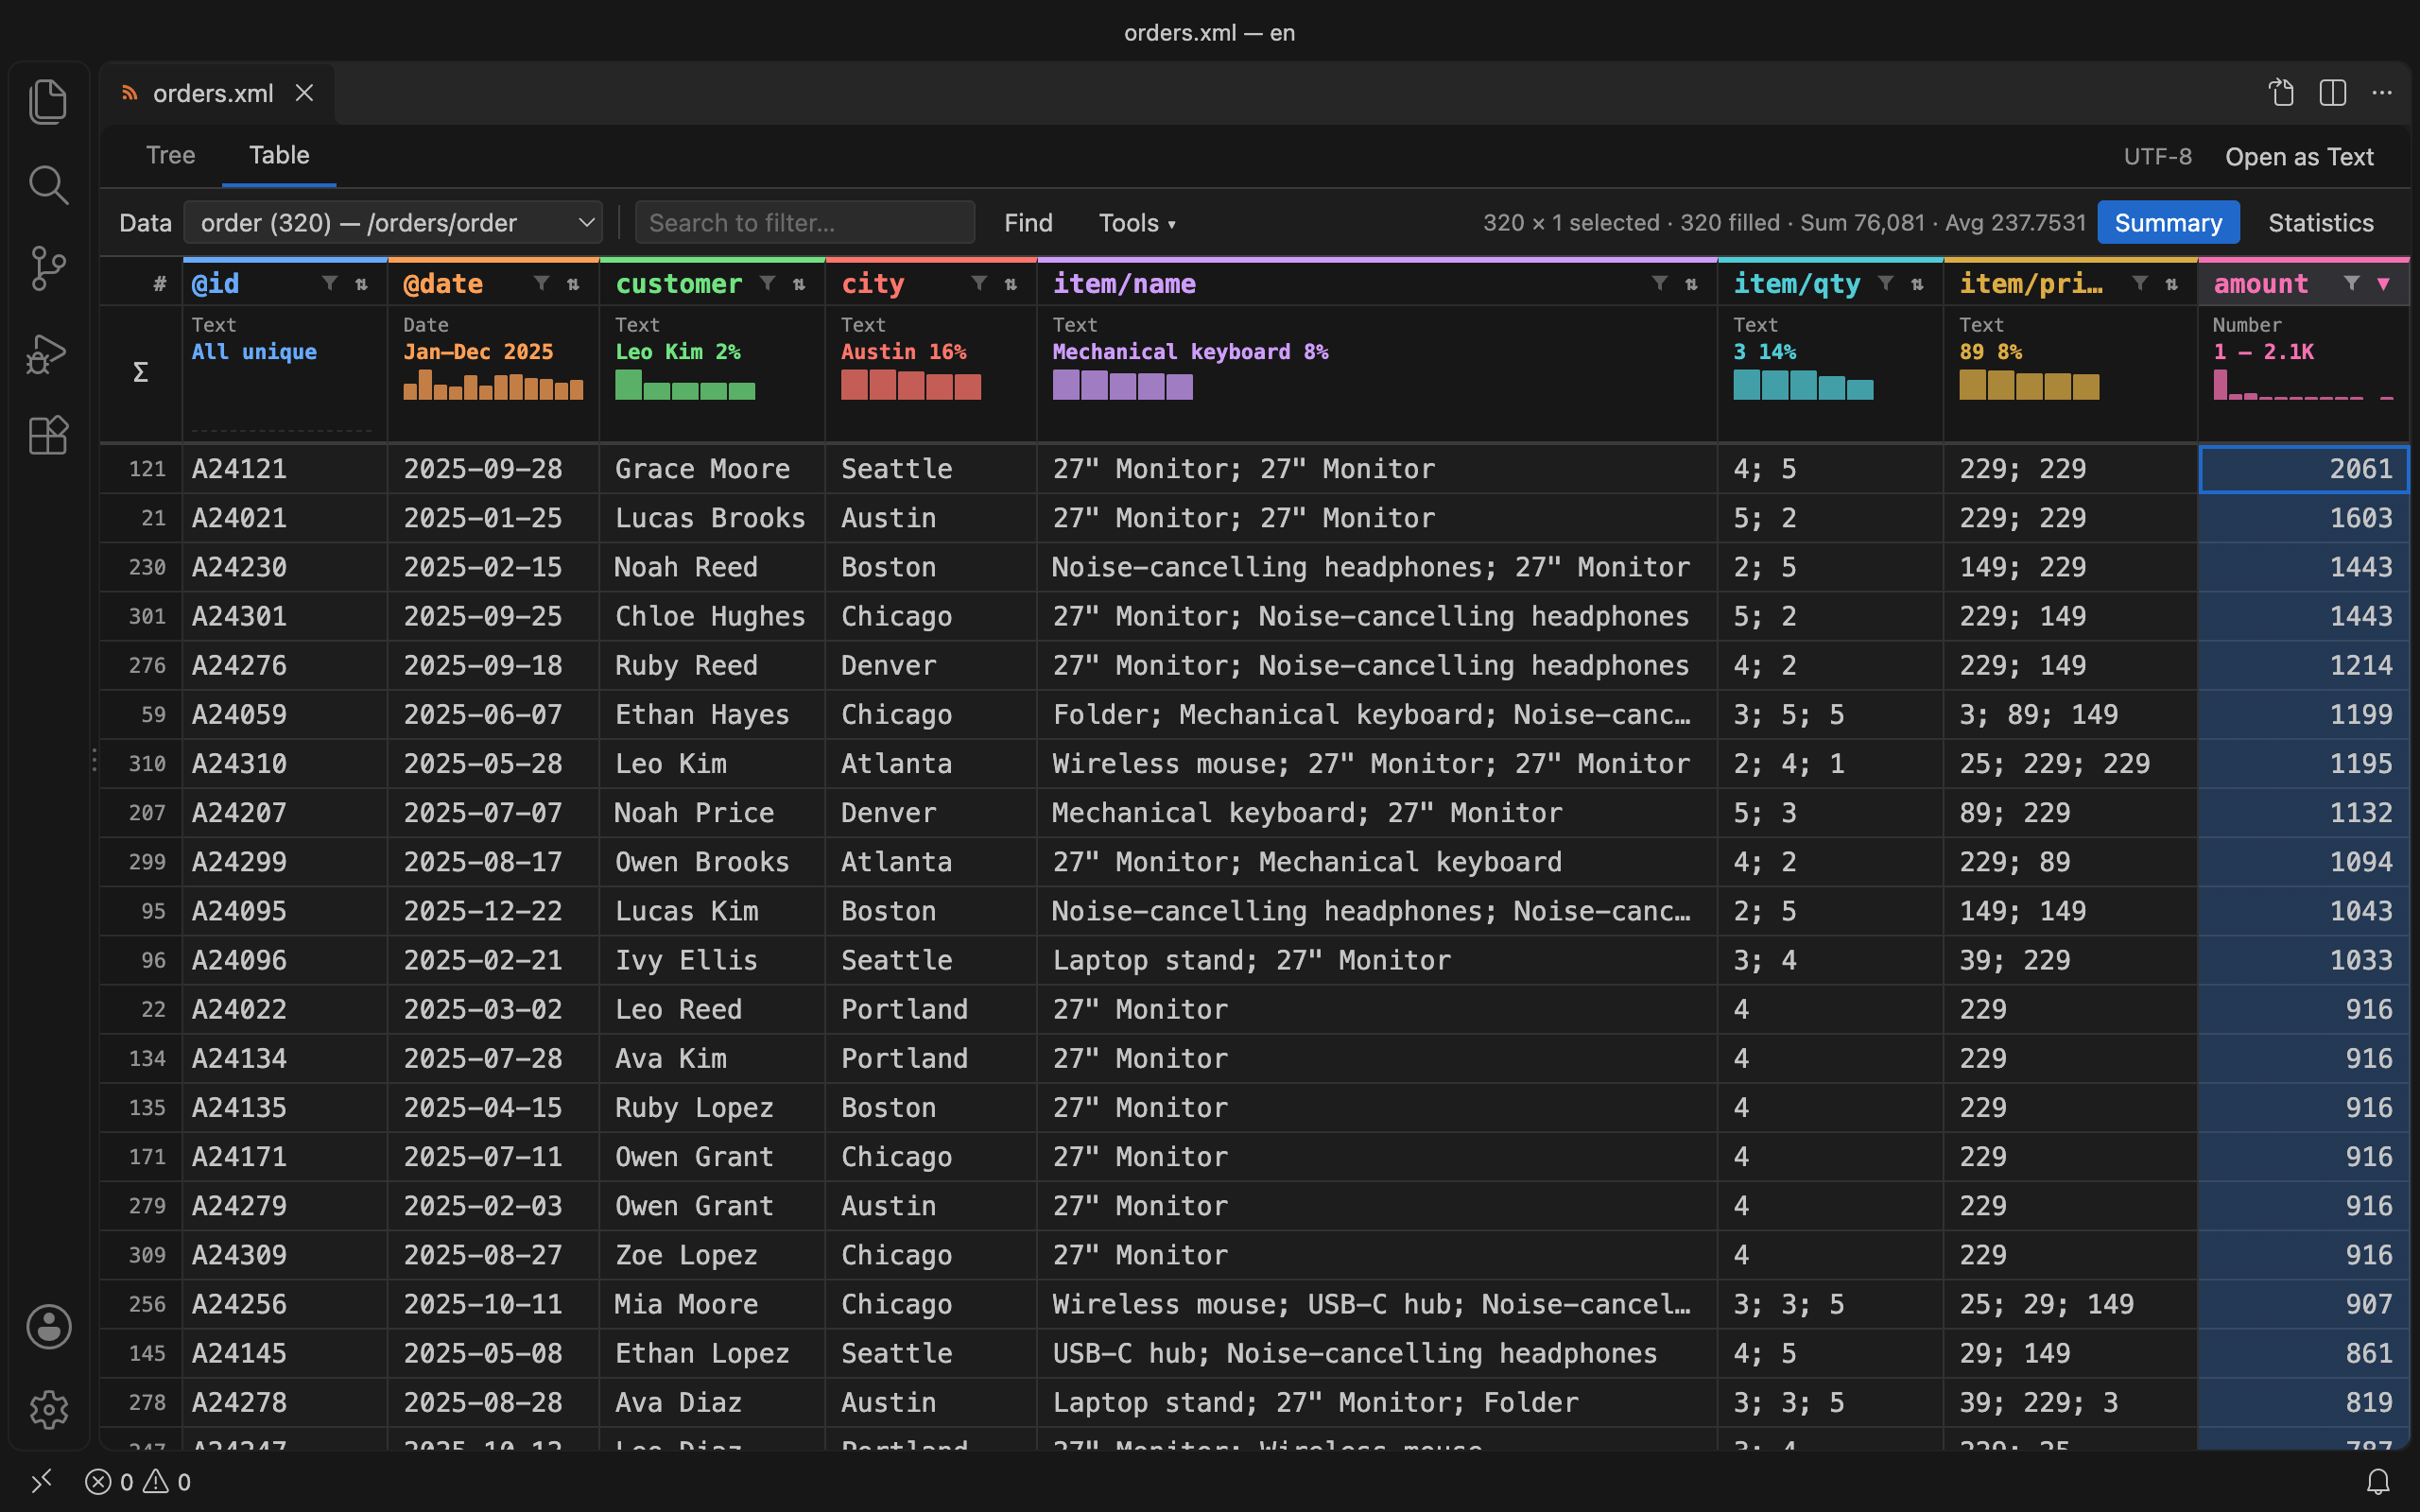Open the Extensions icon in activity bar

pos(48,436)
